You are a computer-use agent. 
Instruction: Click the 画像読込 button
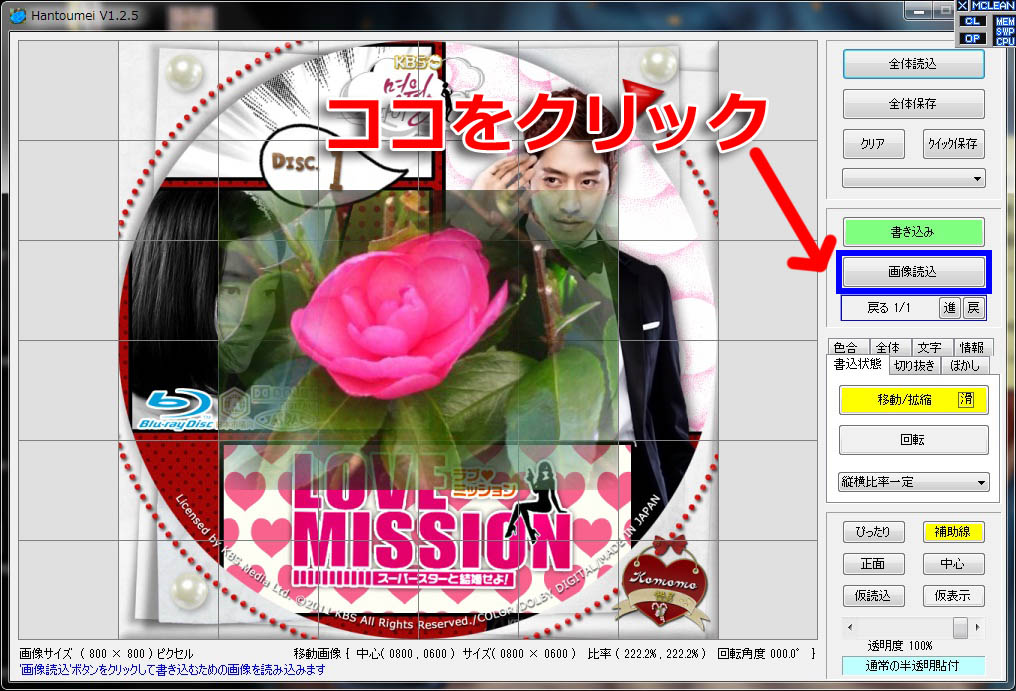(x=913, y=272)
